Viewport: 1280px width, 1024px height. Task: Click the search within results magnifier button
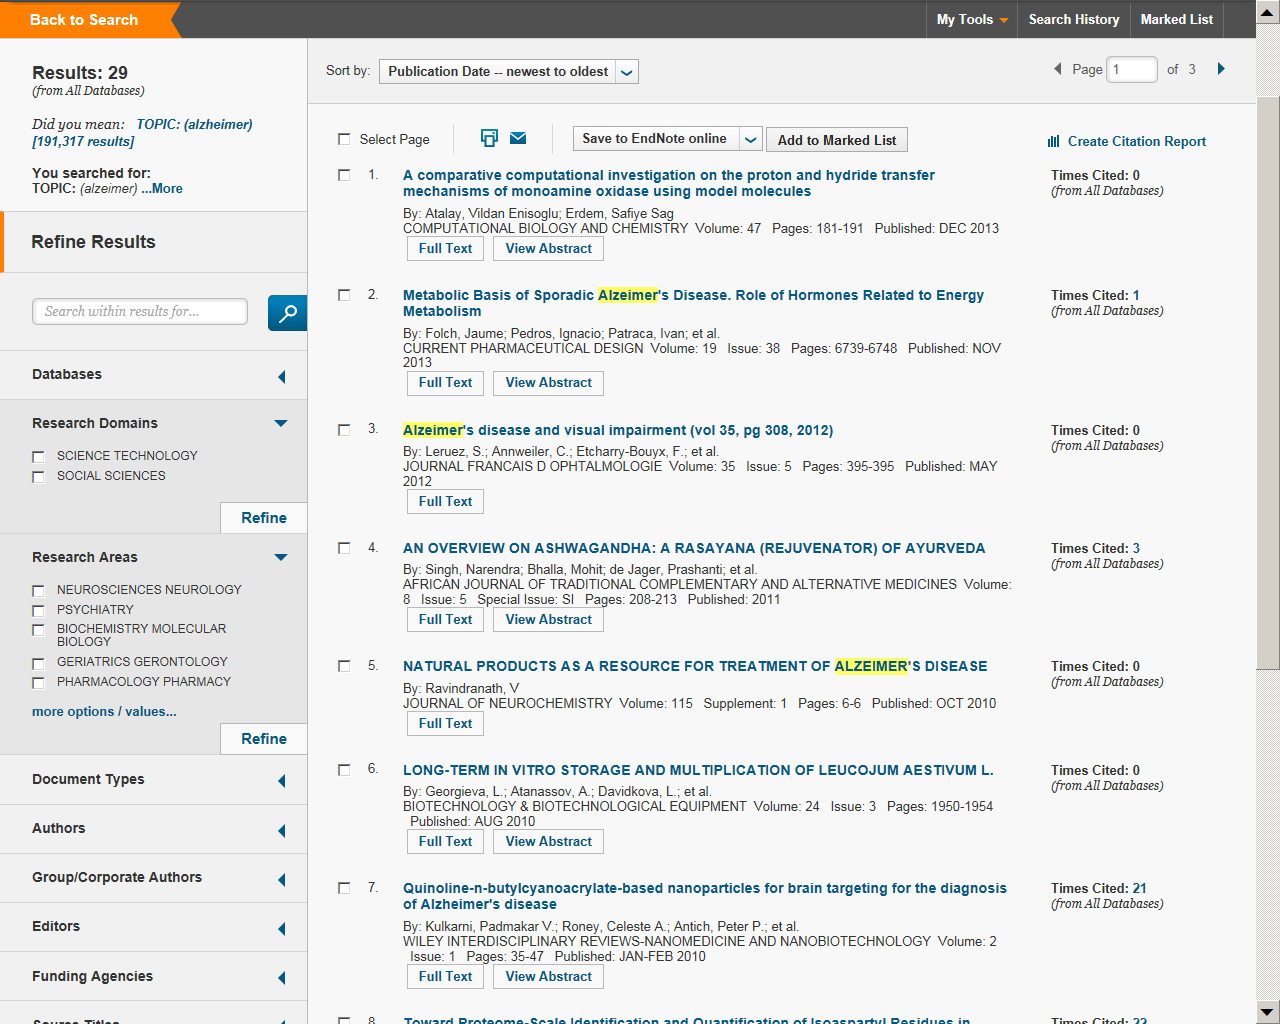[287, 313]
